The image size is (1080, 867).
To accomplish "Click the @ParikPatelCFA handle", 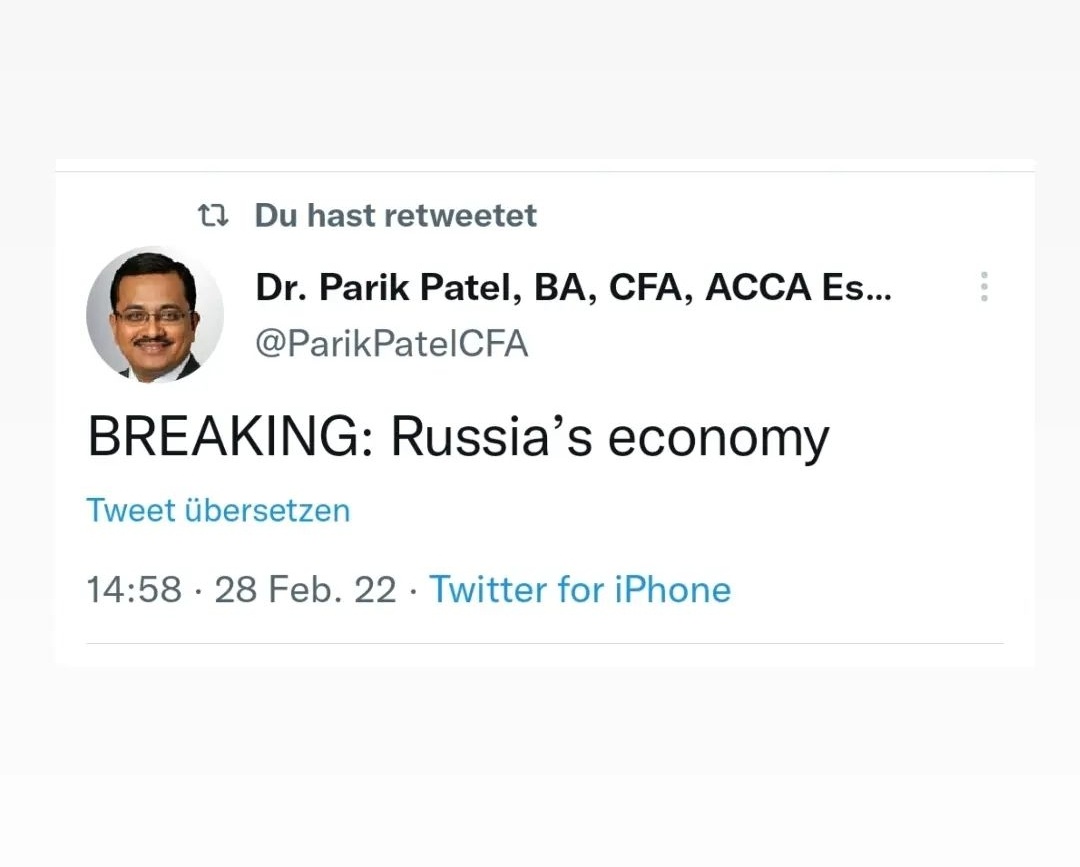I will click(392, 344).
